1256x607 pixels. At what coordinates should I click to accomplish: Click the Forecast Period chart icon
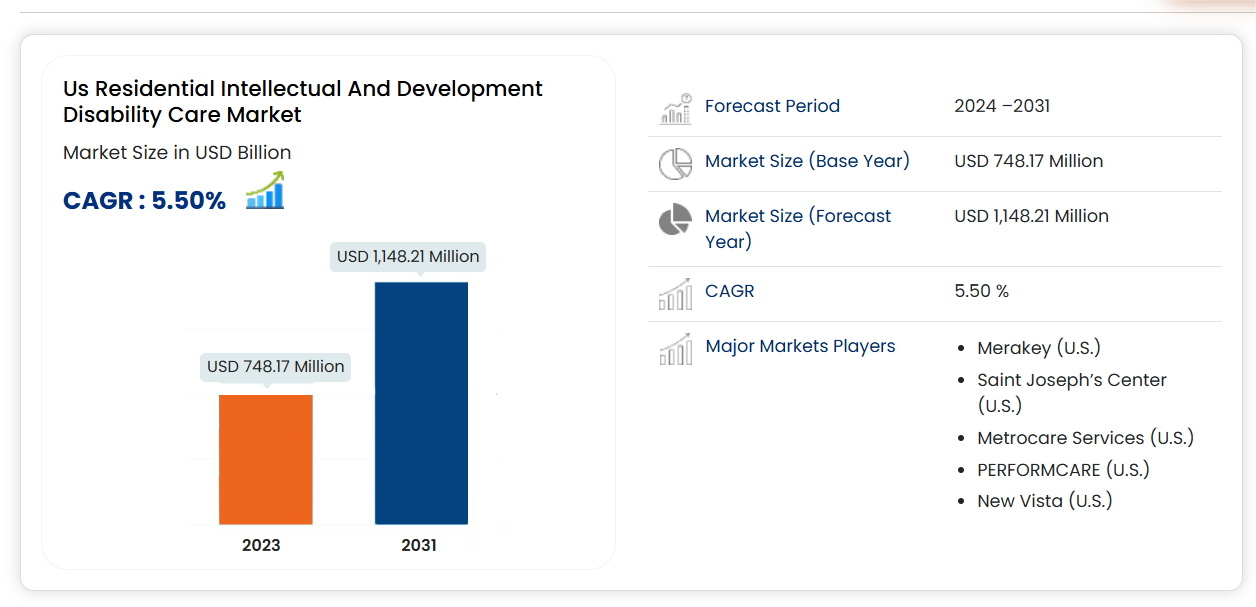point(676,108)
